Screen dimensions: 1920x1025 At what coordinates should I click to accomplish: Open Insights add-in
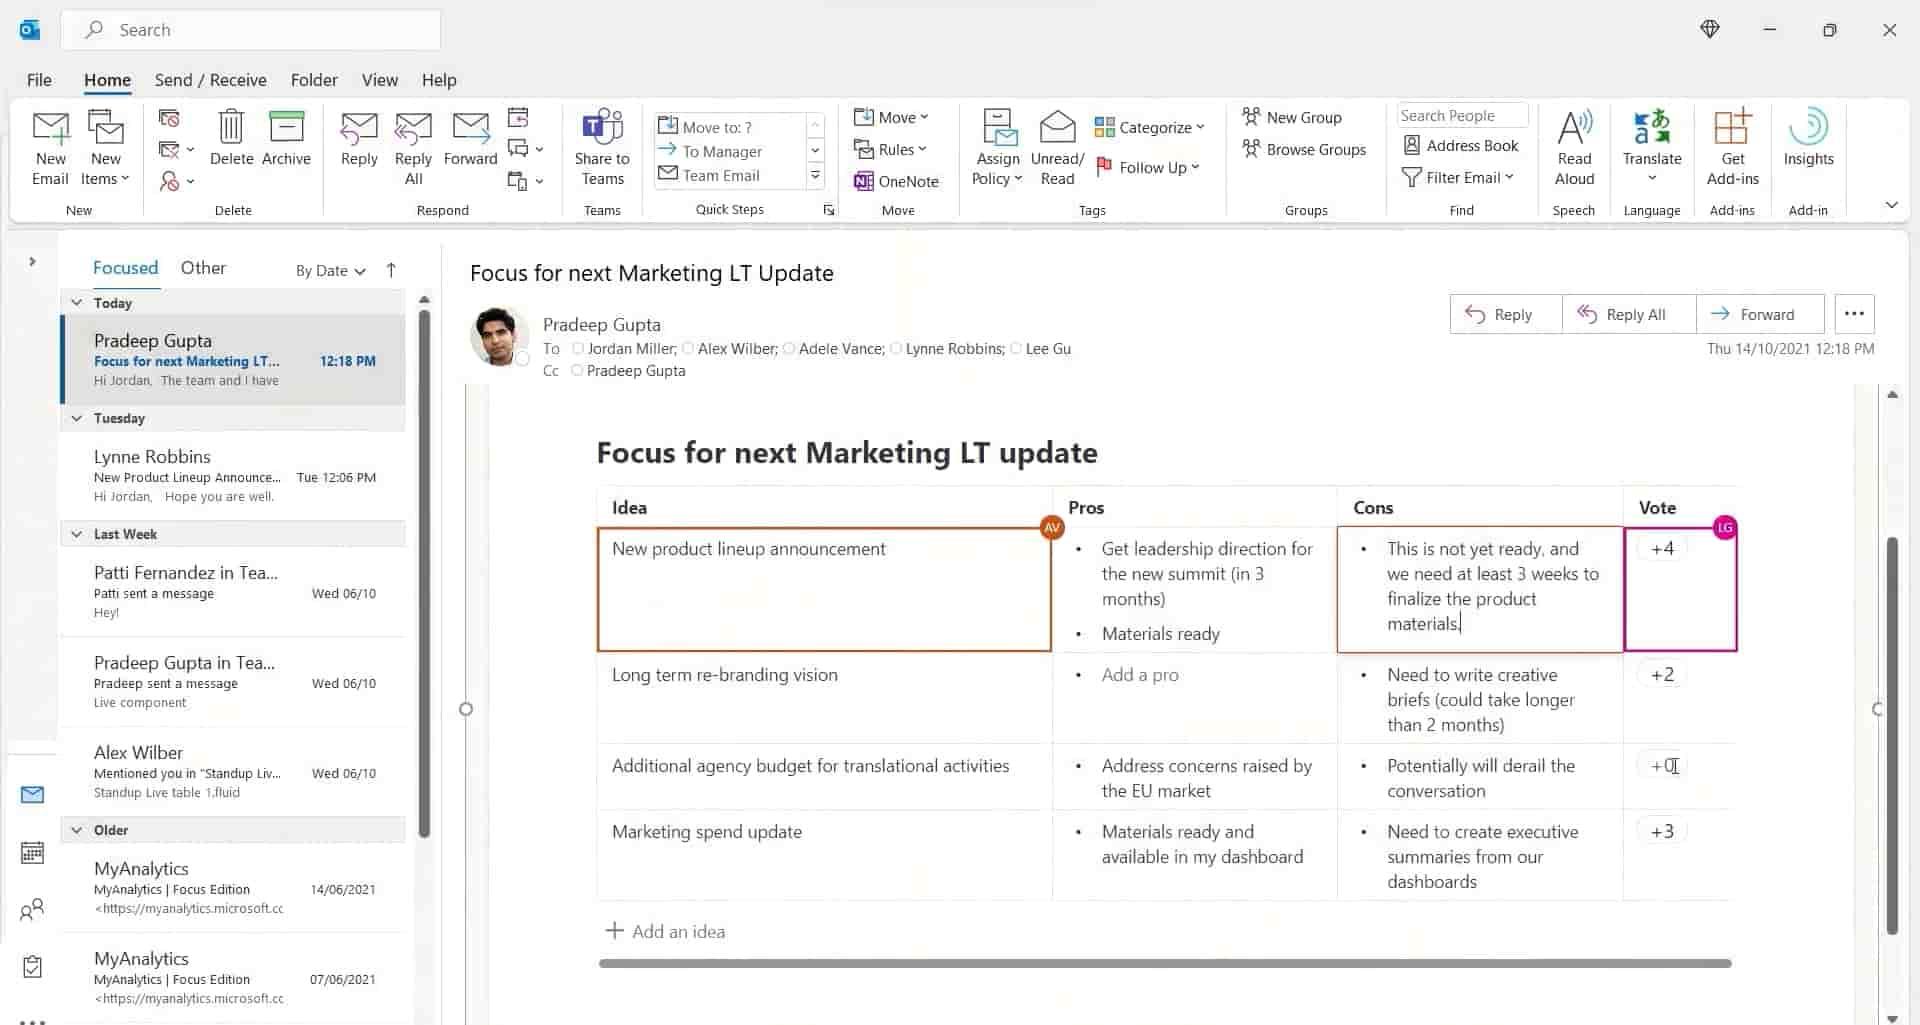[1808, 138]
